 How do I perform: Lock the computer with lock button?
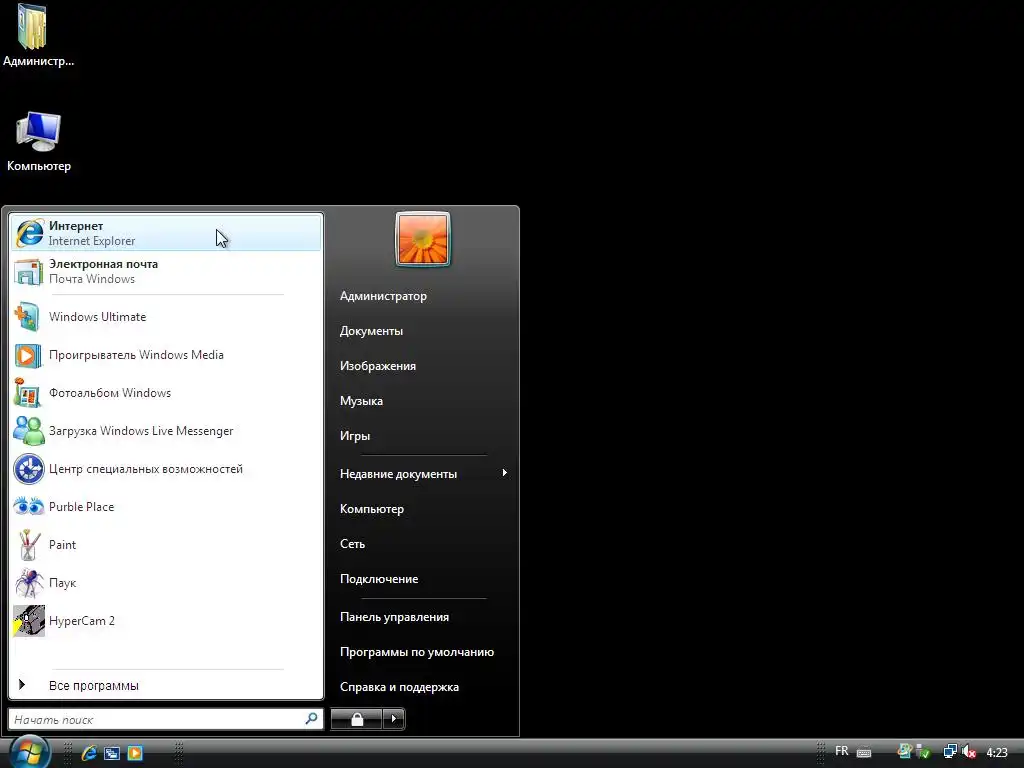(356, 719)
